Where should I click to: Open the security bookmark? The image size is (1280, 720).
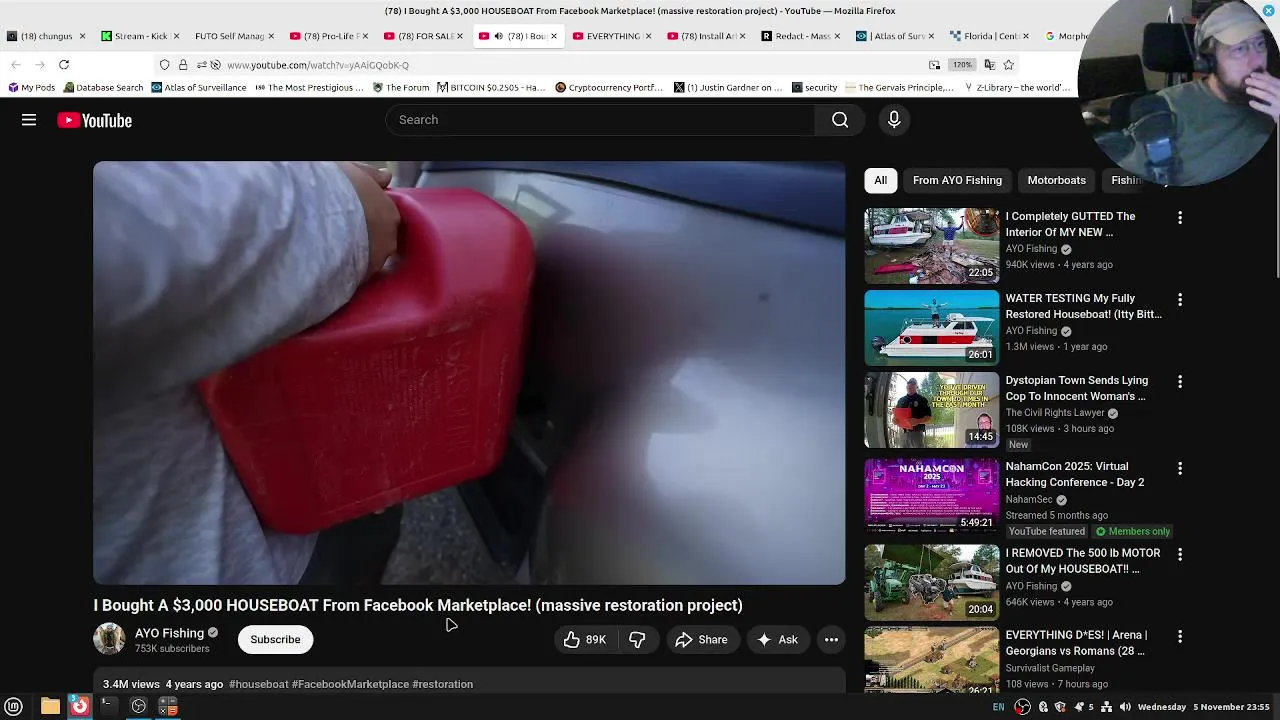[x=813, y=87]
